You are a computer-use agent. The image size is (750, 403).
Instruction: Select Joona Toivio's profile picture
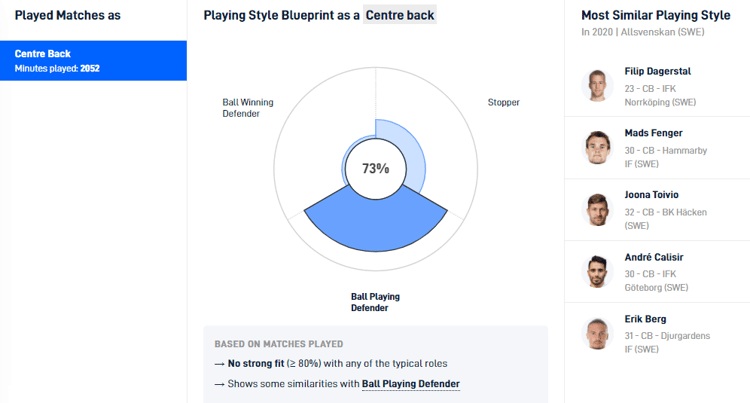point(598,209)
